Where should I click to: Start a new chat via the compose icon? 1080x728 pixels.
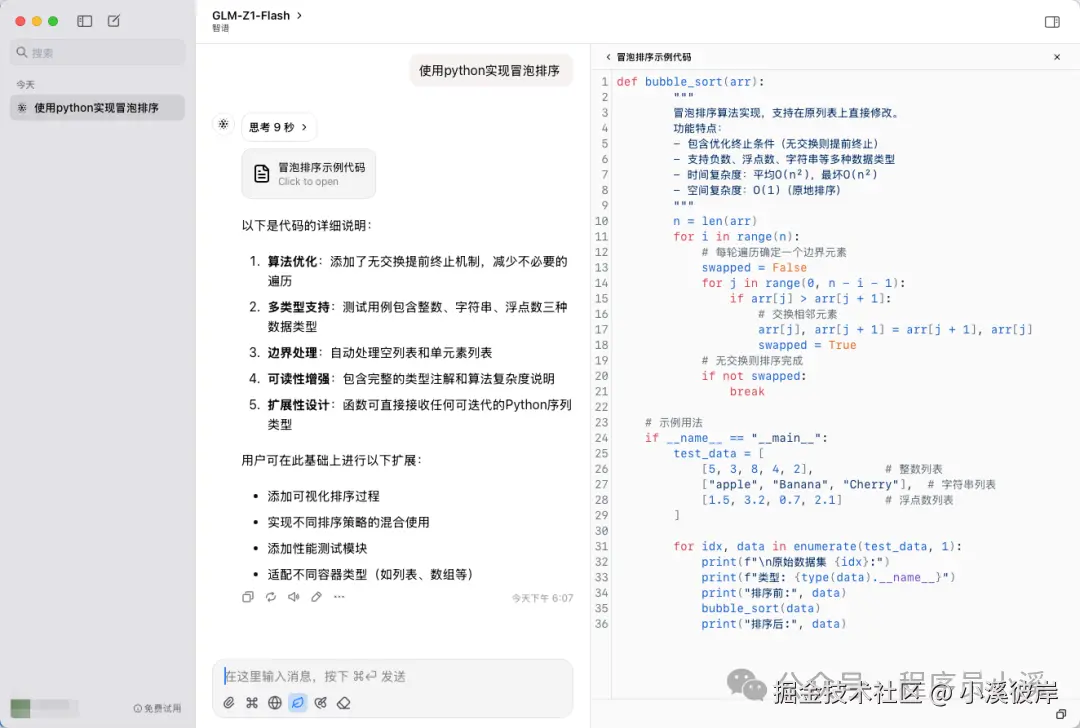[x=112, y=21]
